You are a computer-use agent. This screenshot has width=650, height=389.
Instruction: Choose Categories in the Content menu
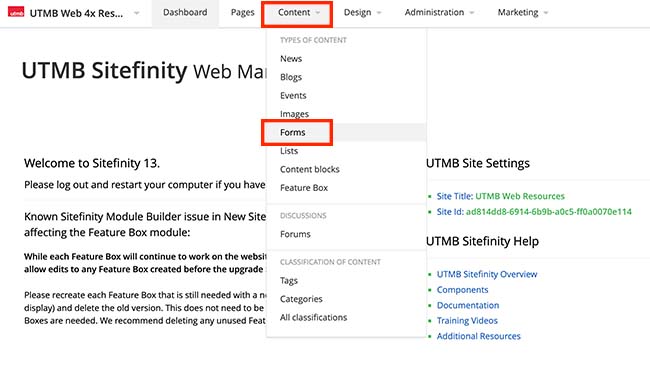(301, 299)
